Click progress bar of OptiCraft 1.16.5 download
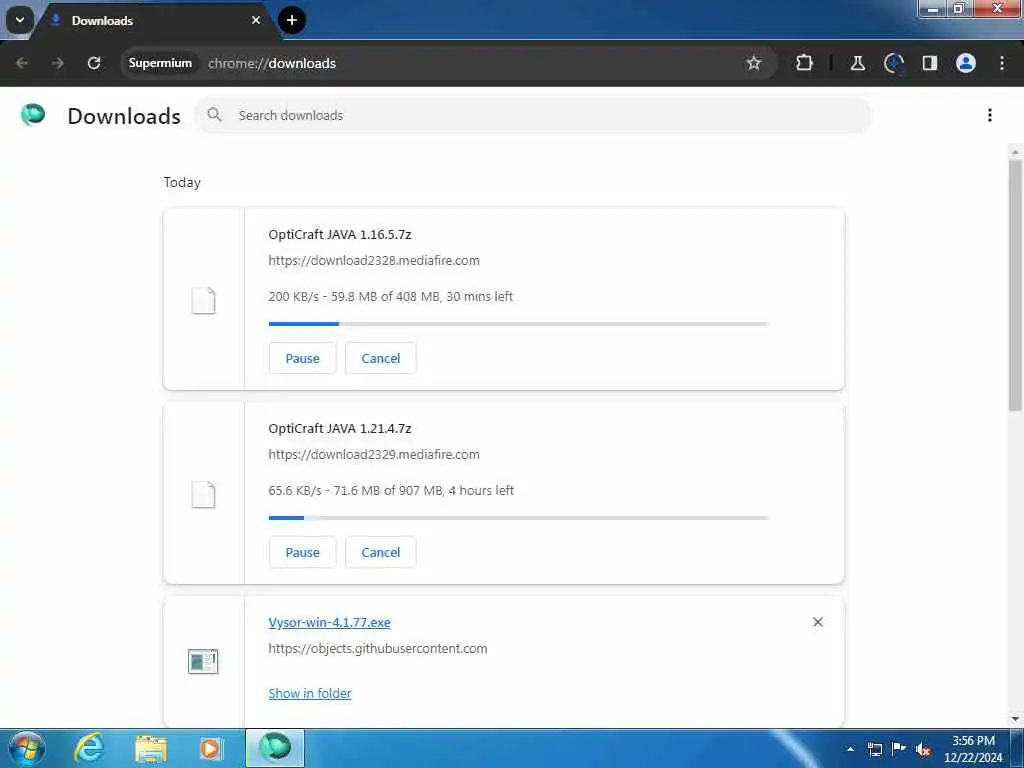This screenshot has width=1024, height=768. tap(519, 323)
